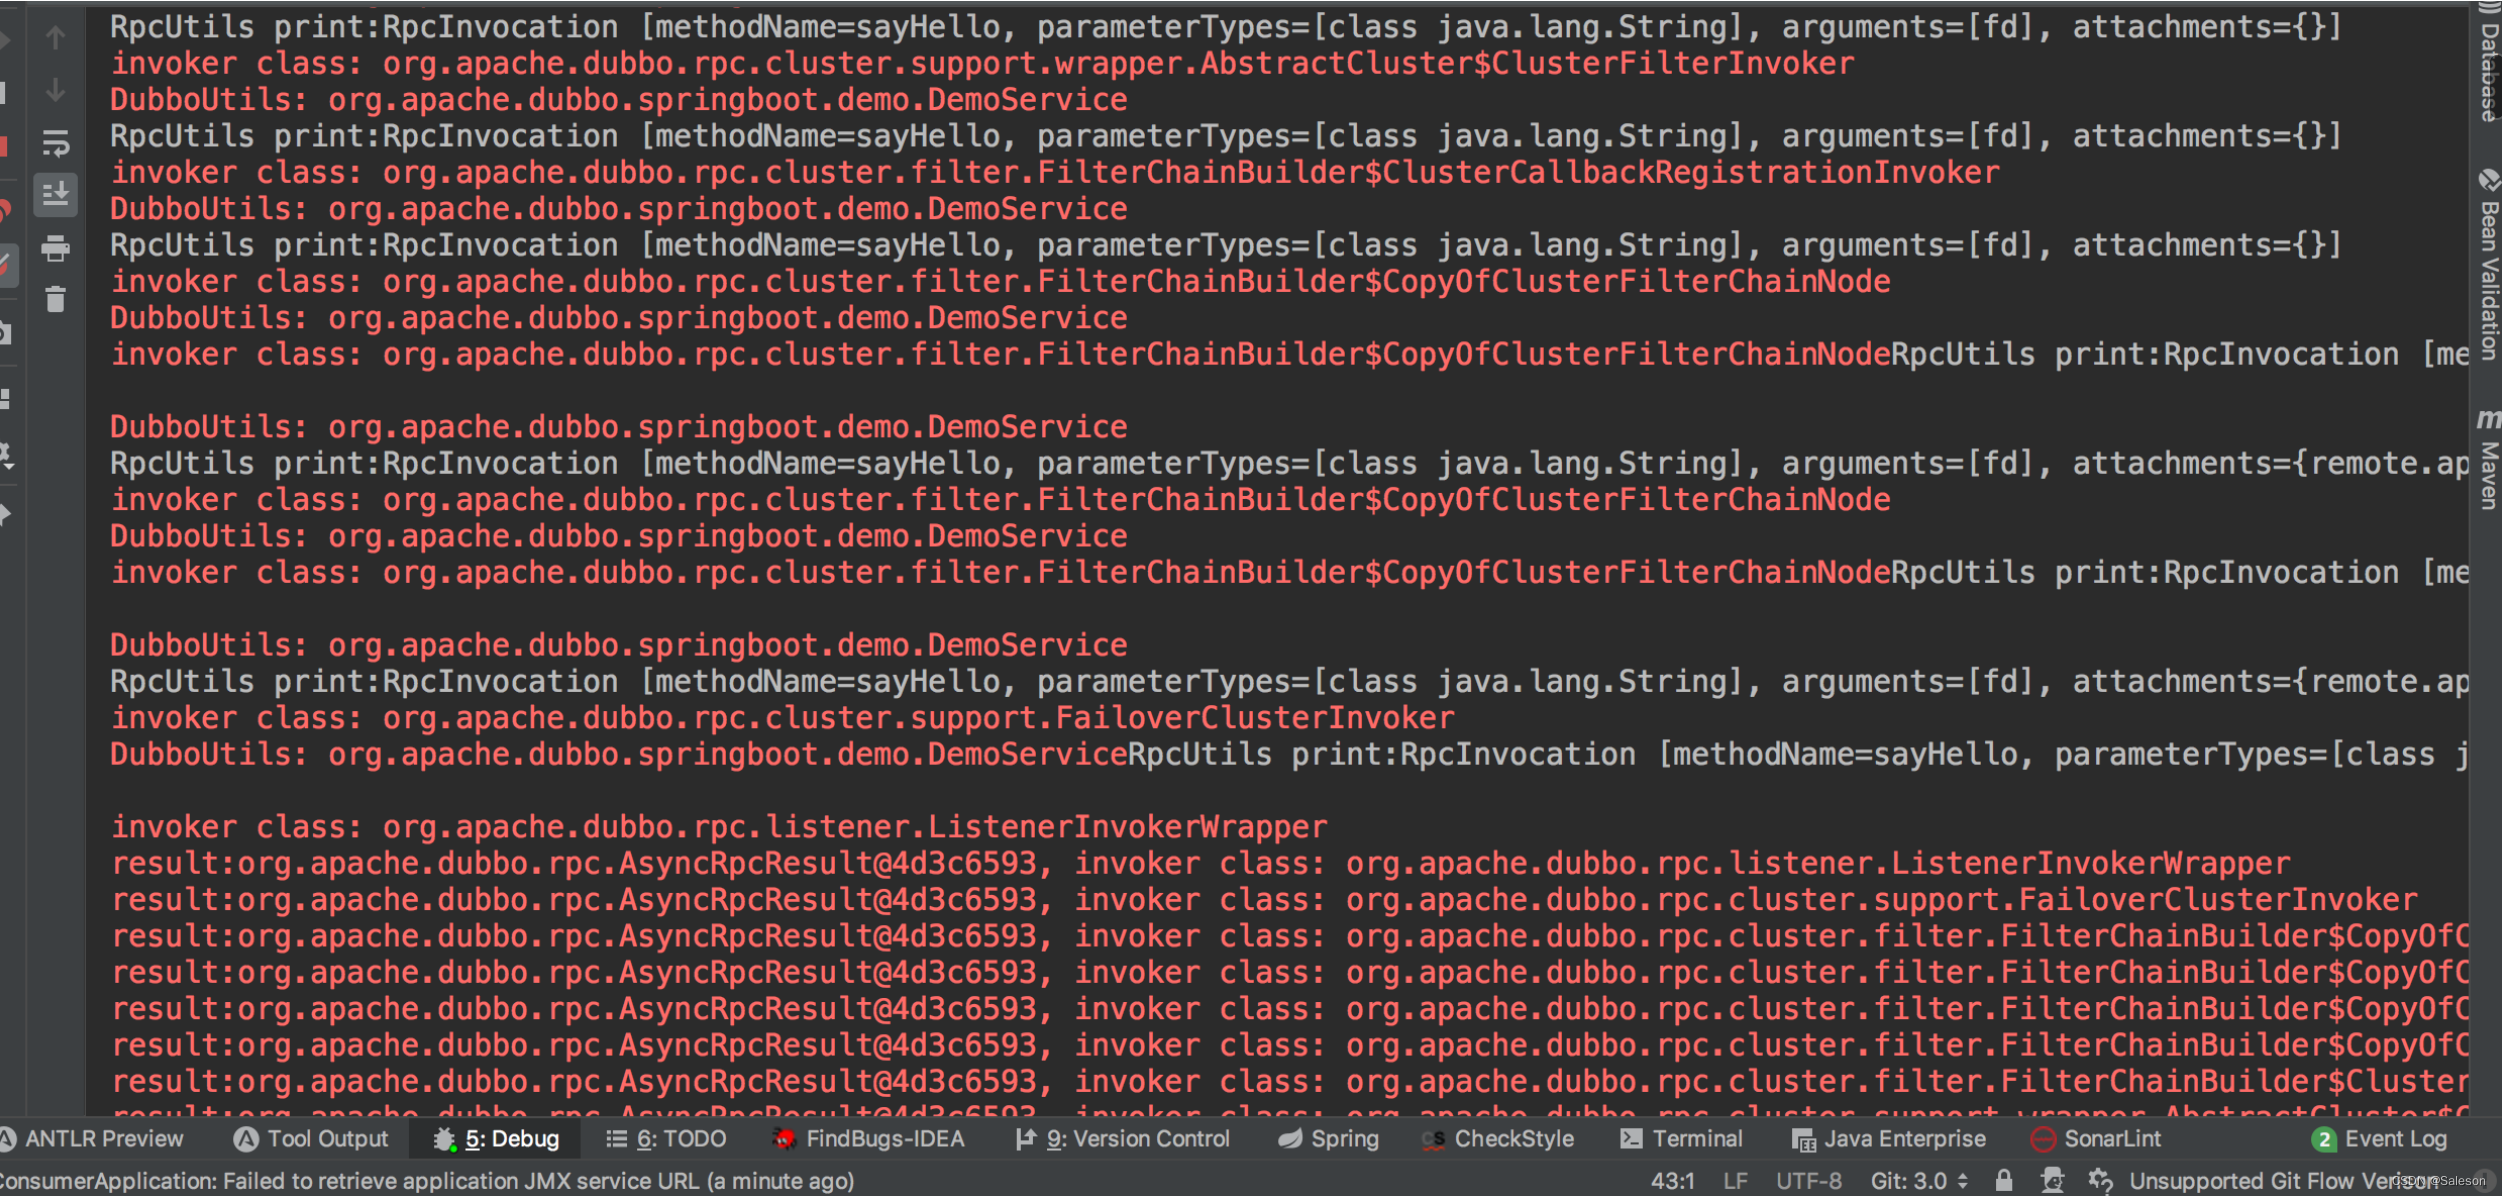Open the Tool Output tab
The height and width of the screenshot is (1196, 2502).
(x=311, y=1138)
